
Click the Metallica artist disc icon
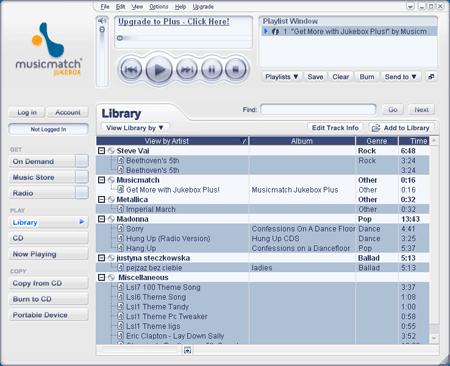[111, 200]
